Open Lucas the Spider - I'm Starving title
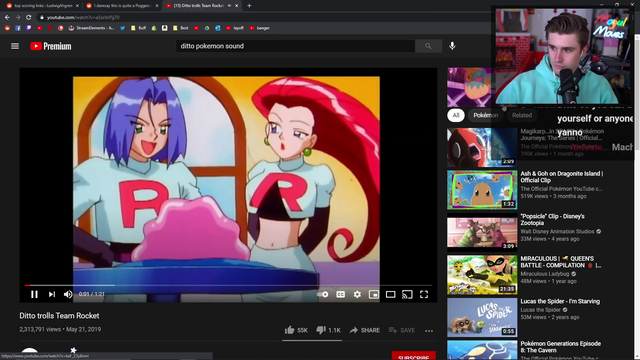Viewport: 640px width, 360px height. 560,301
